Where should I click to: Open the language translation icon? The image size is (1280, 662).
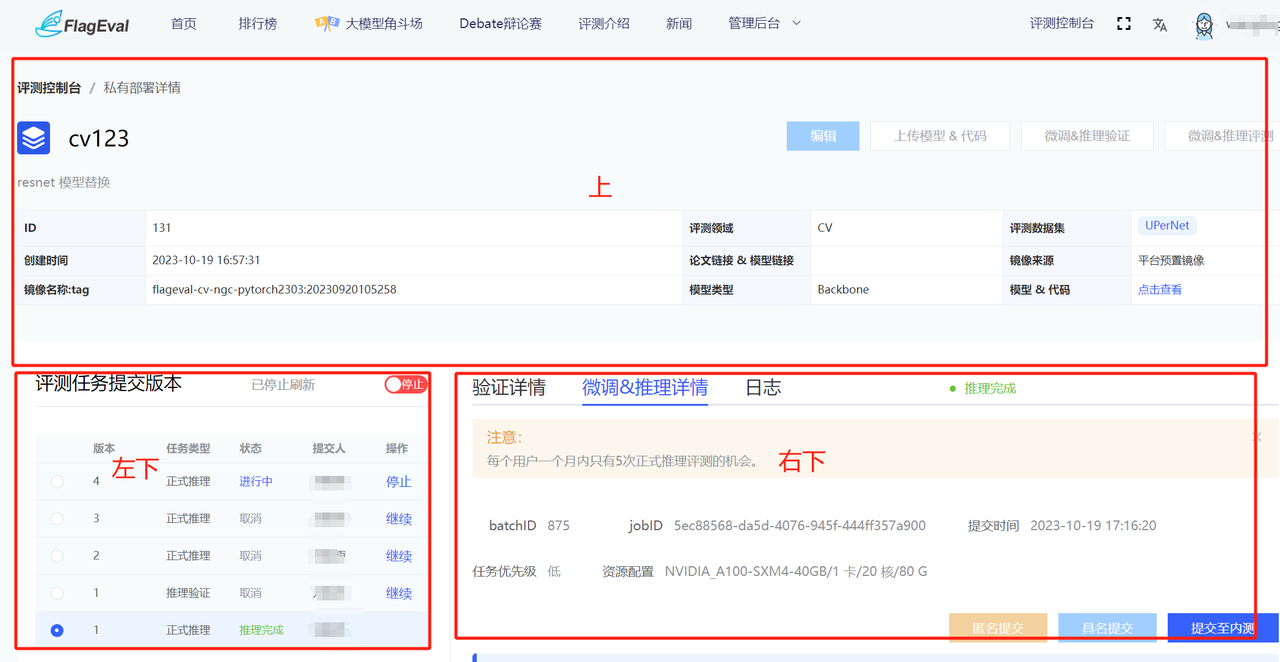[x=1160, y=25]
